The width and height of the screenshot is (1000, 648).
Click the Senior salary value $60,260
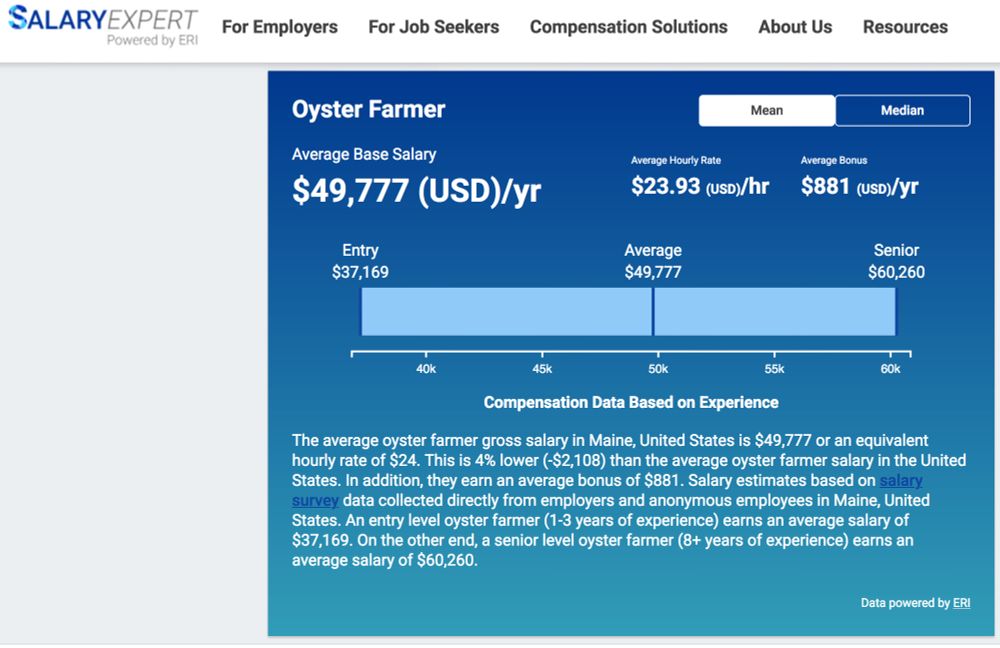(896, 270)
